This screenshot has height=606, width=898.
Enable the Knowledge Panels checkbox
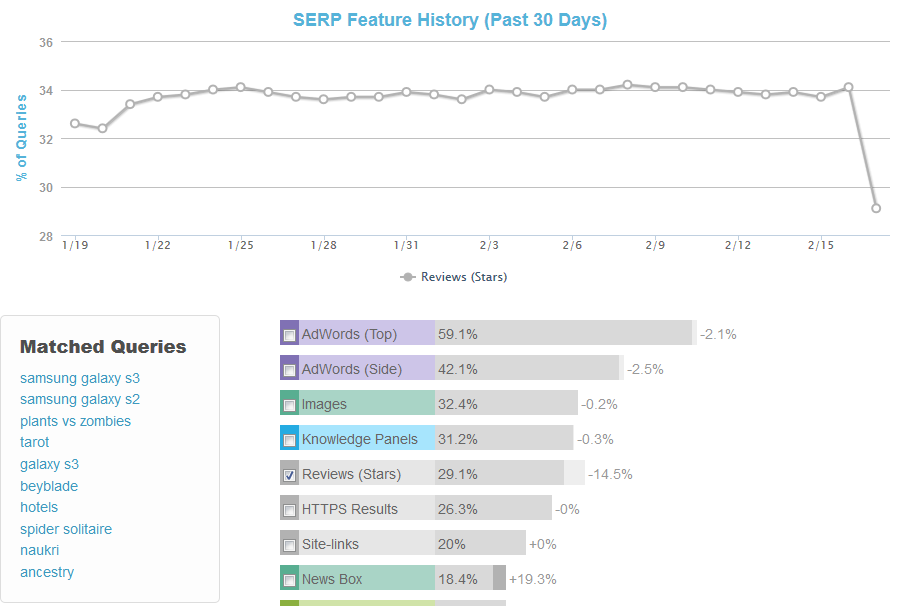(x=289, y=438)
